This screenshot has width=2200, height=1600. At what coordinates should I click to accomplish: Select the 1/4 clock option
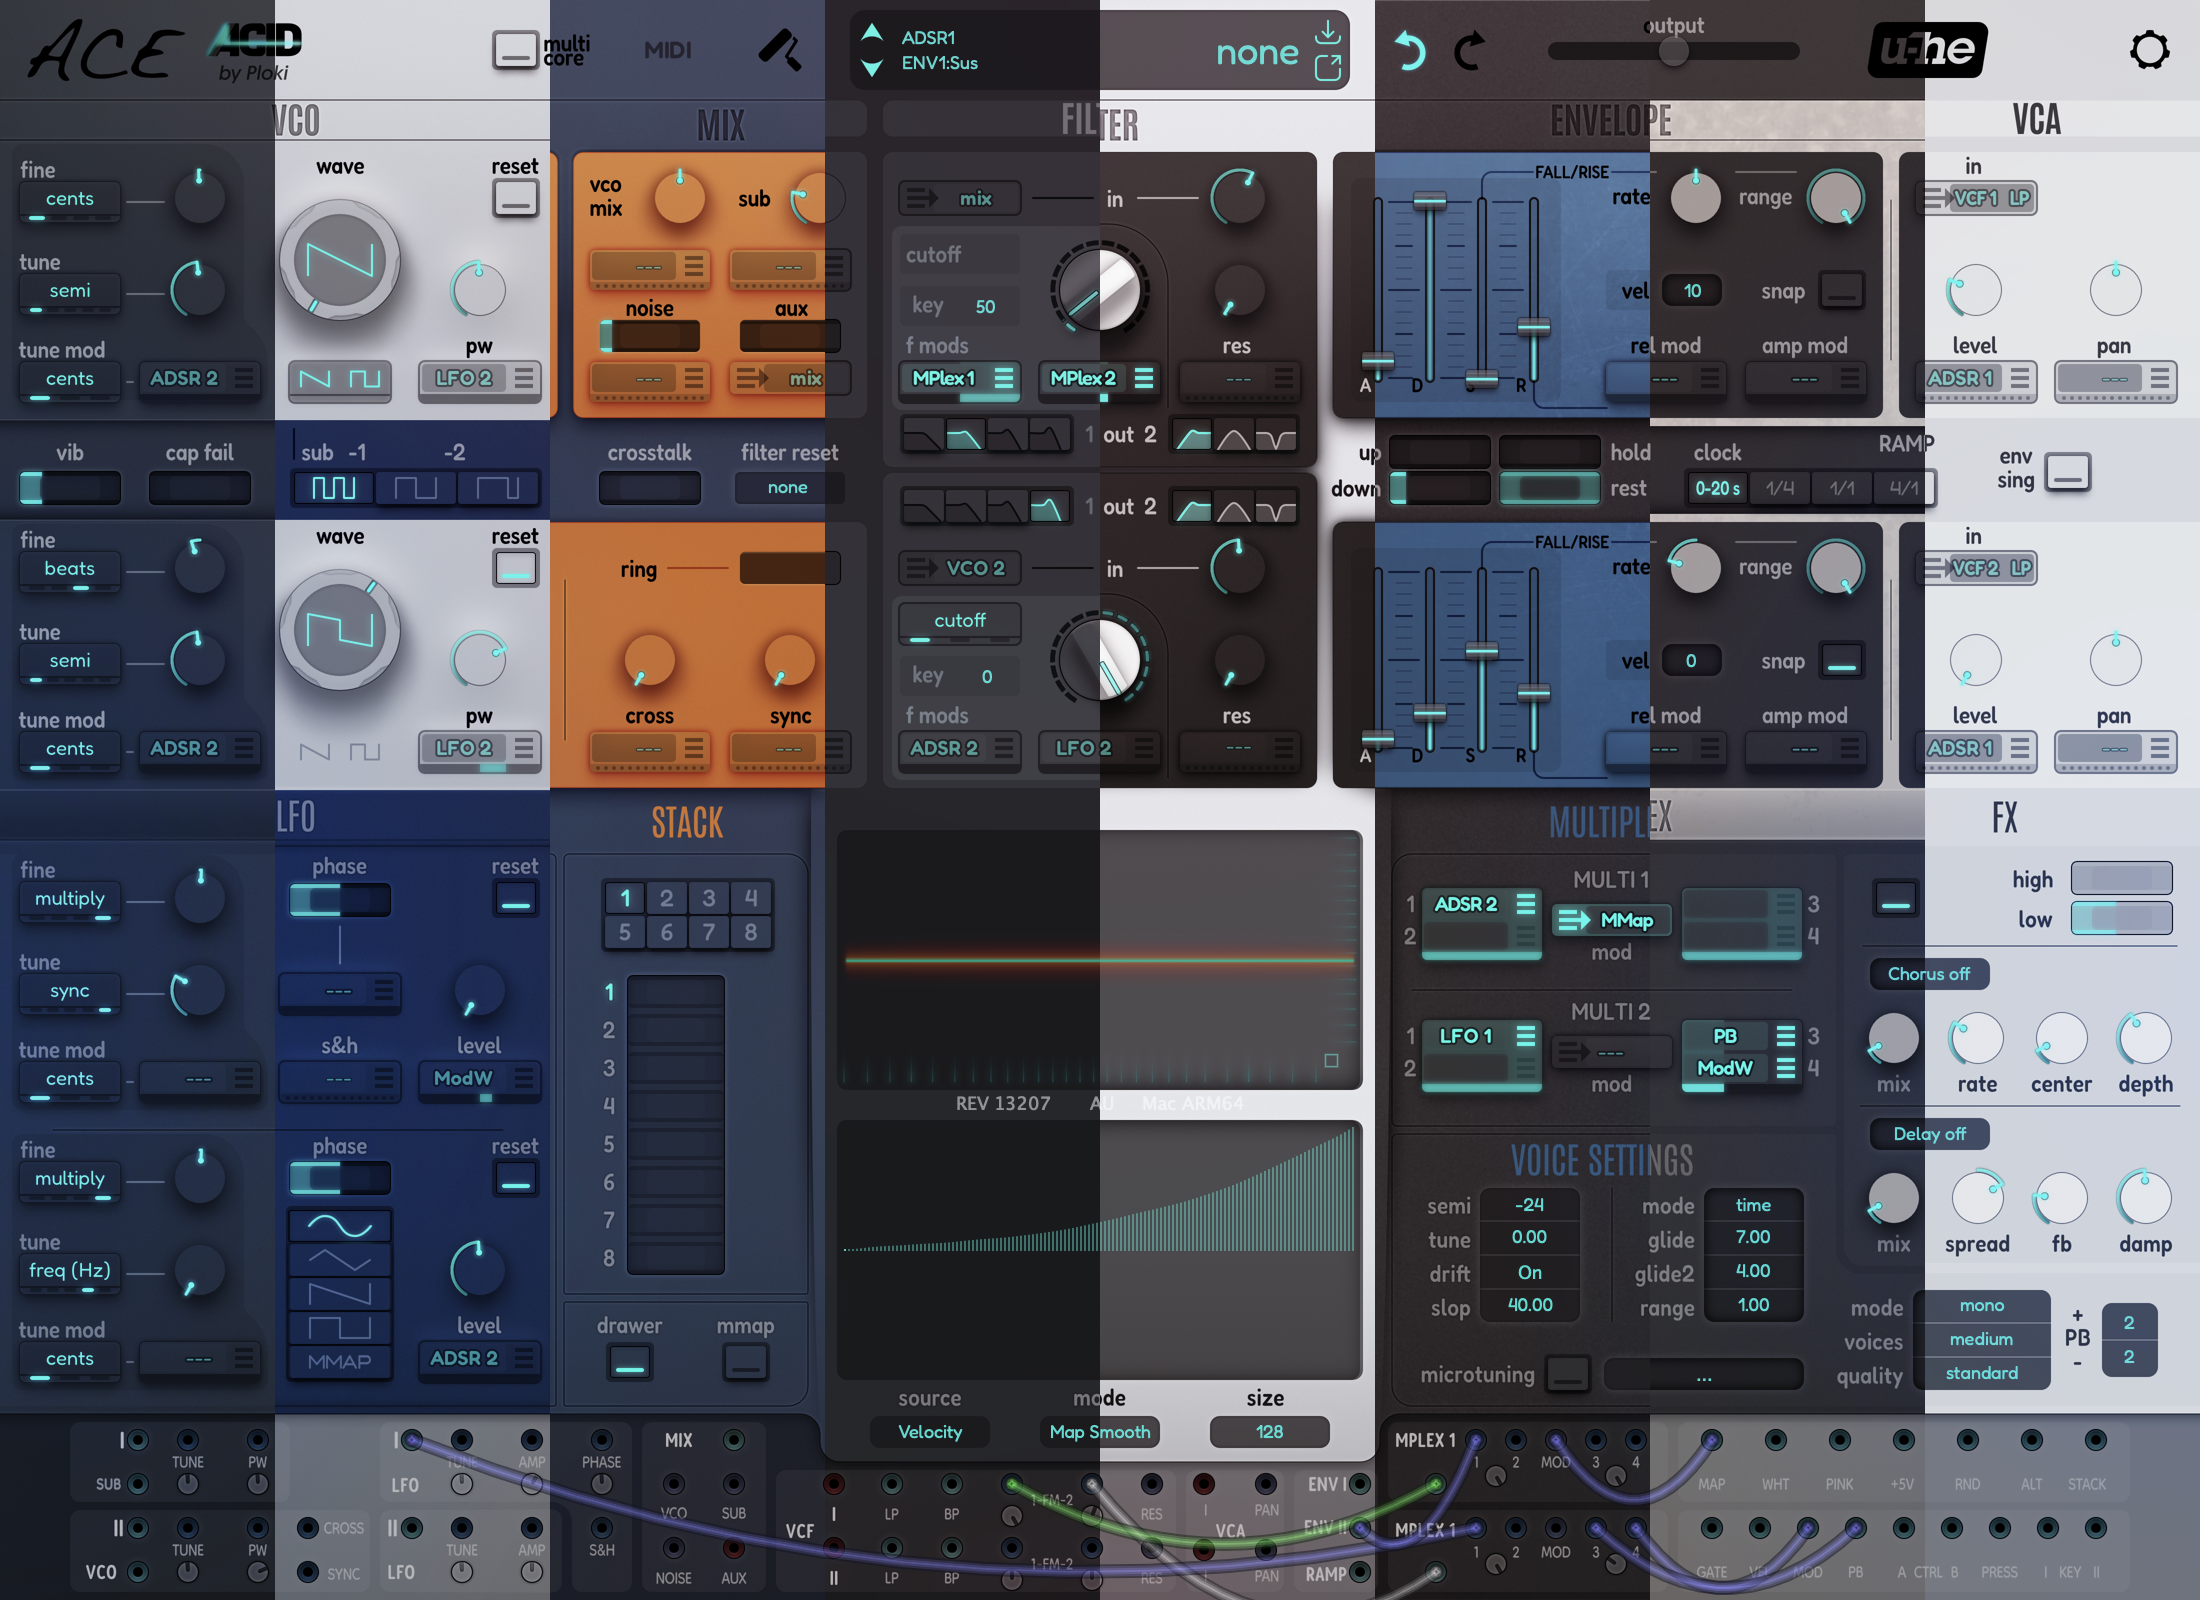1780,488
